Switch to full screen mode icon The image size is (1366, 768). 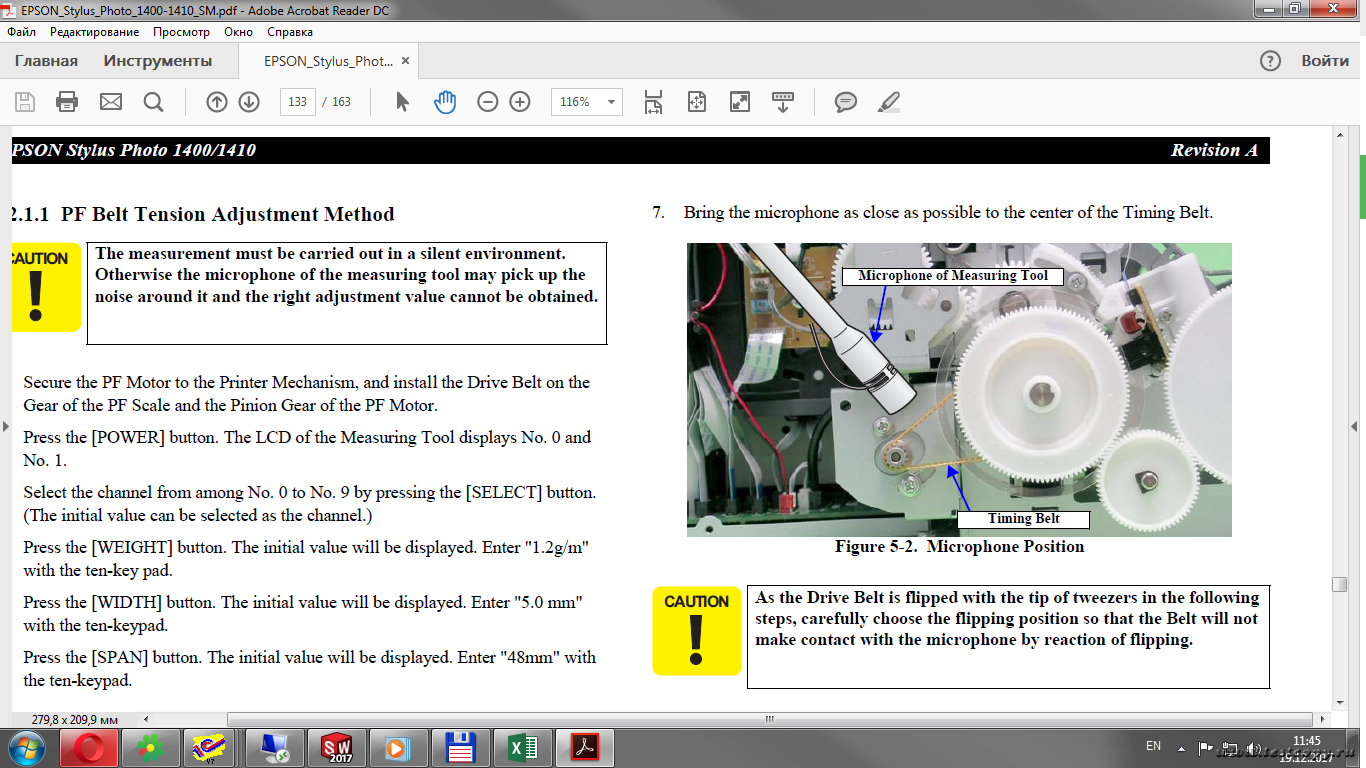click(x=740, y=102)
